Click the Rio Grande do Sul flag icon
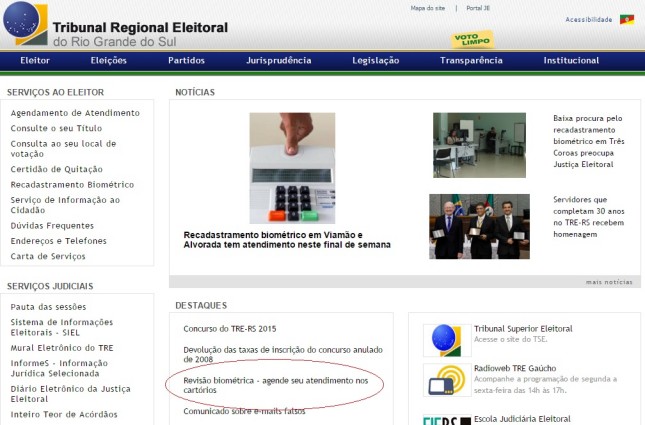The image size is (645, 425). 628,19
